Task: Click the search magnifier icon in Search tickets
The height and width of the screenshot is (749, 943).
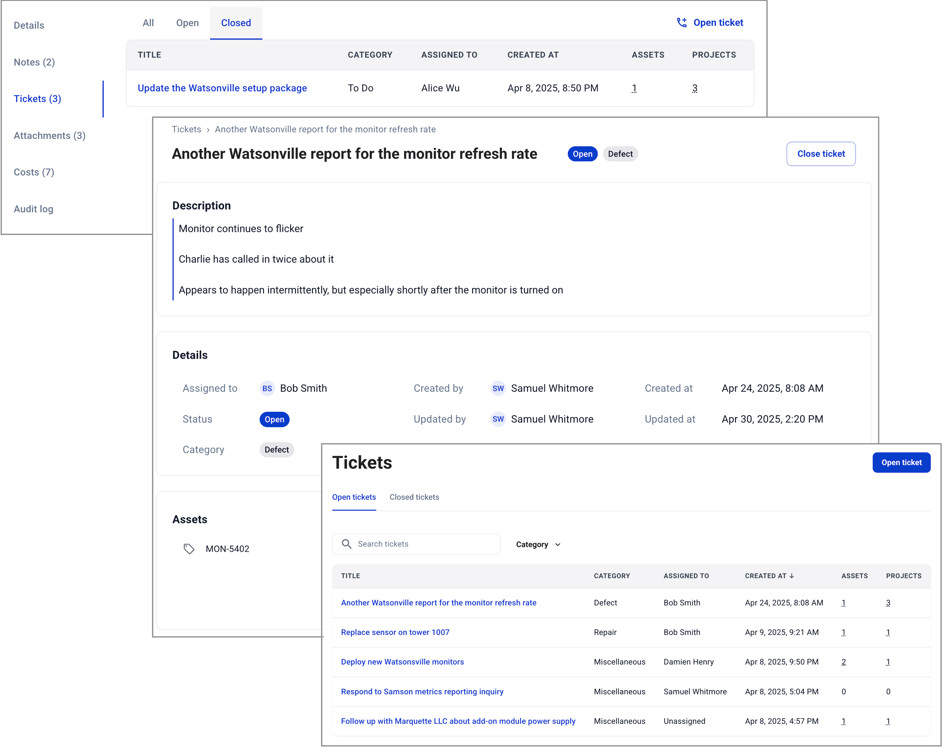Action: [x=346, y=544]
